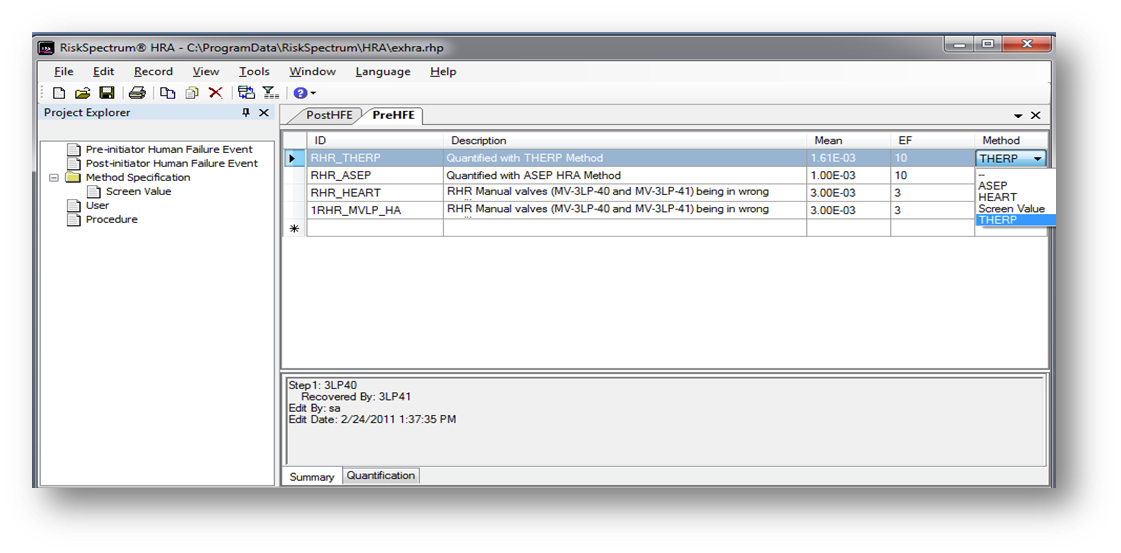Click the New file toolbar icon

click(x=59, y=93)
